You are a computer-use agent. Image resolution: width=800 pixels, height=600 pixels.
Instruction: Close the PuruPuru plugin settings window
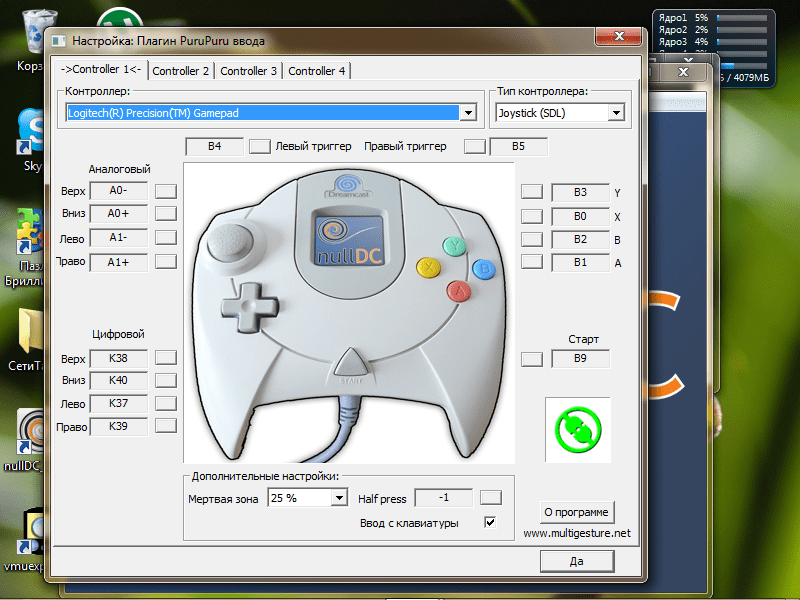click(619, 36)
